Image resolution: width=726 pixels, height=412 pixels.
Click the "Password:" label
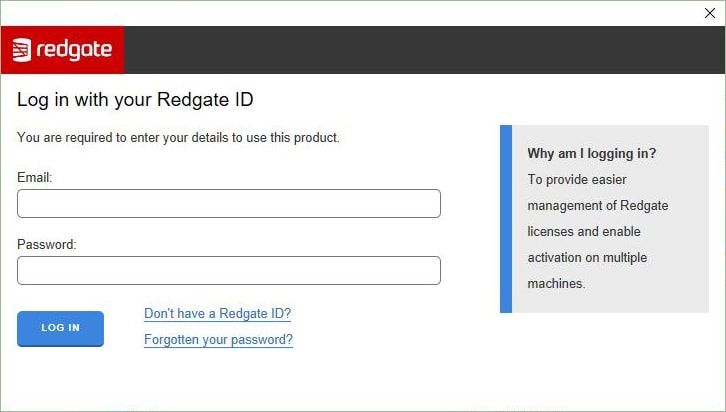(x=47, y=244)
